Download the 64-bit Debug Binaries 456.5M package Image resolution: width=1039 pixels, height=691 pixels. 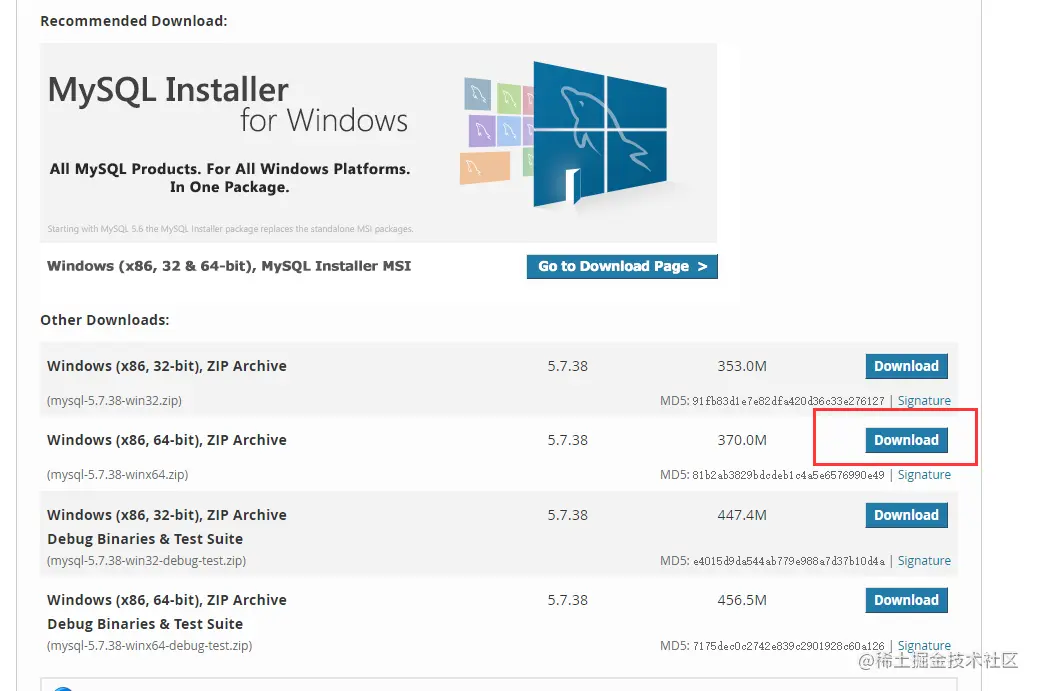click(906, 600)
